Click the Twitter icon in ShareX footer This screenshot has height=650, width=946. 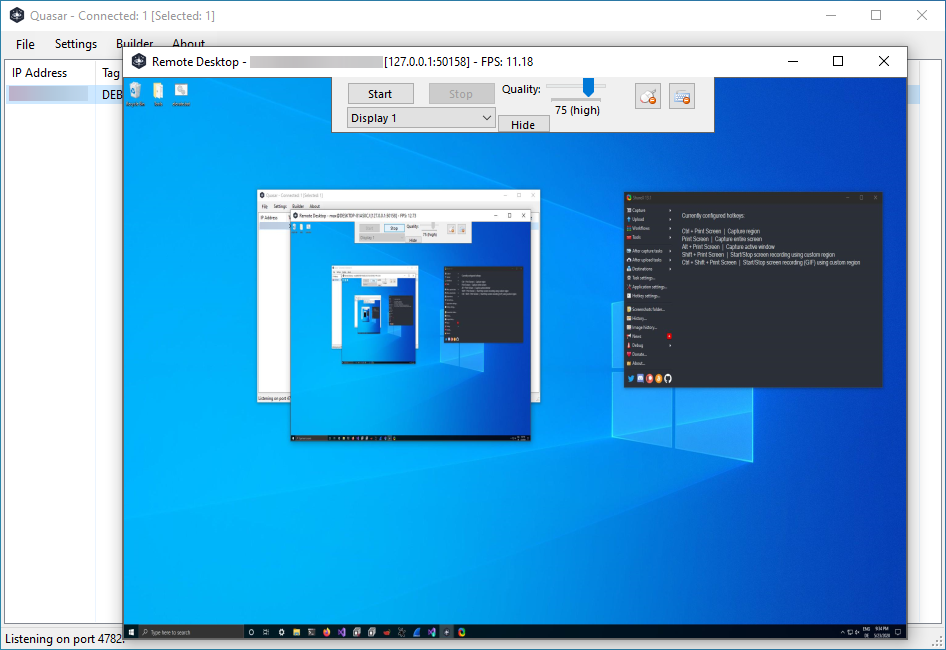[x=631, y=379]
